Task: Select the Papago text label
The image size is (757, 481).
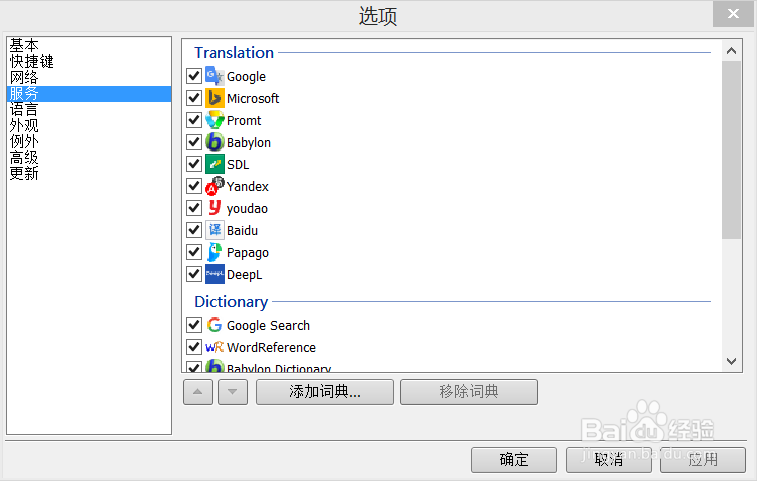Action: point(248,253)
